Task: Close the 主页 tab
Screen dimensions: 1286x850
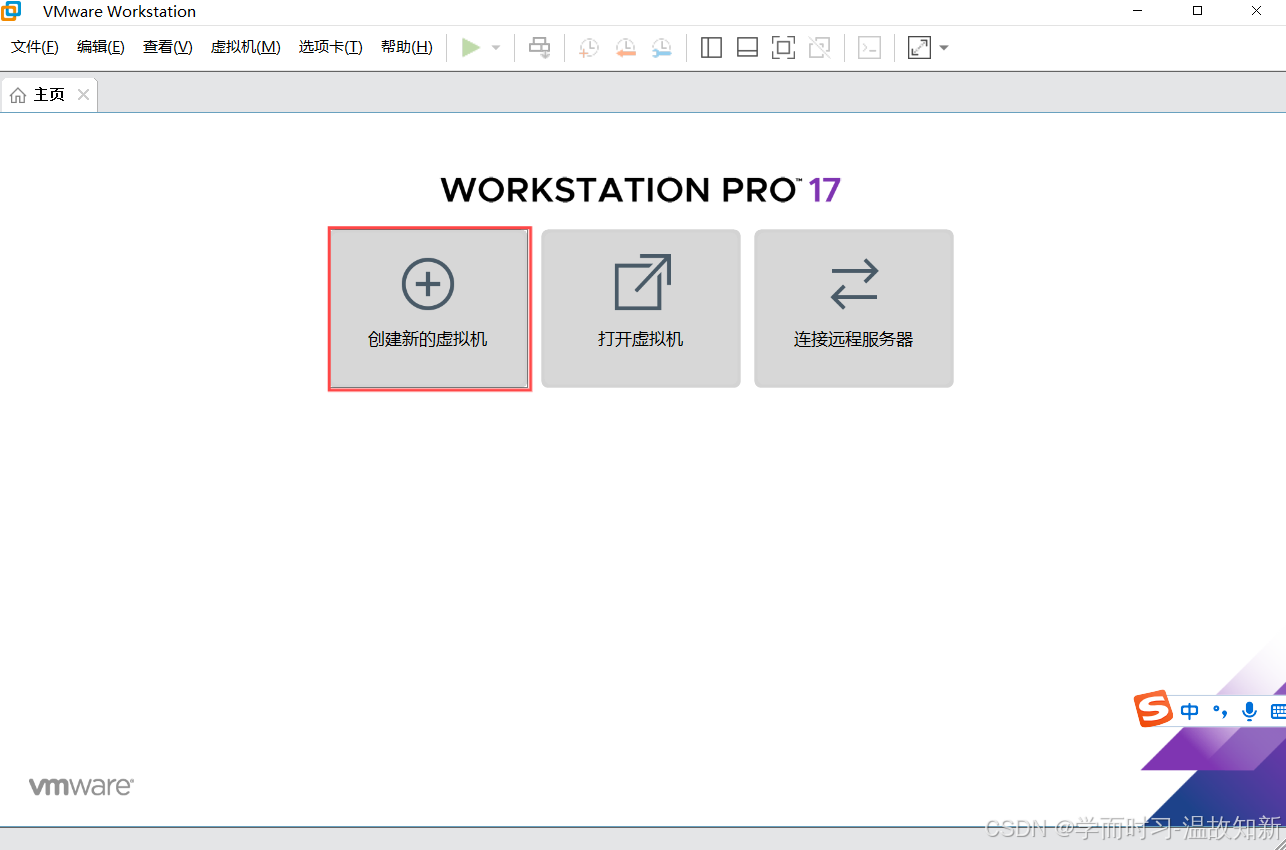Action: pyautogui.click(x=84, y=95)
